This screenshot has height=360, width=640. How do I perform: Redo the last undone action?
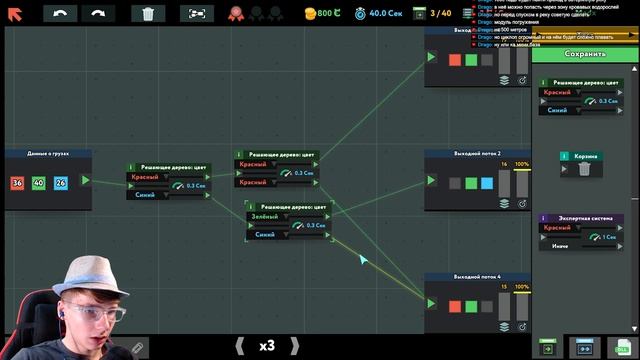(98, 13)
